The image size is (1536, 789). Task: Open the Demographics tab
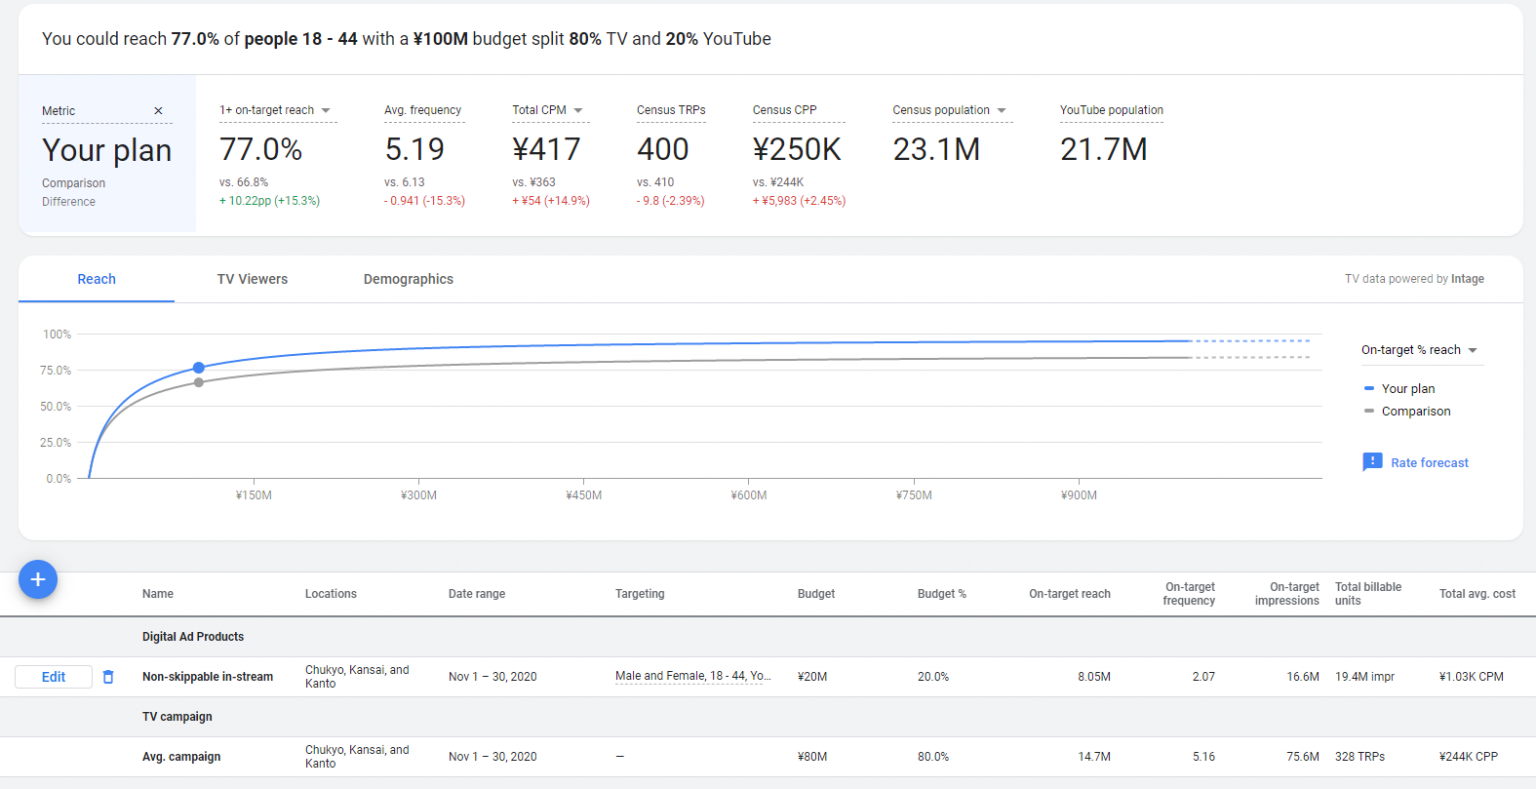(408, 279)
